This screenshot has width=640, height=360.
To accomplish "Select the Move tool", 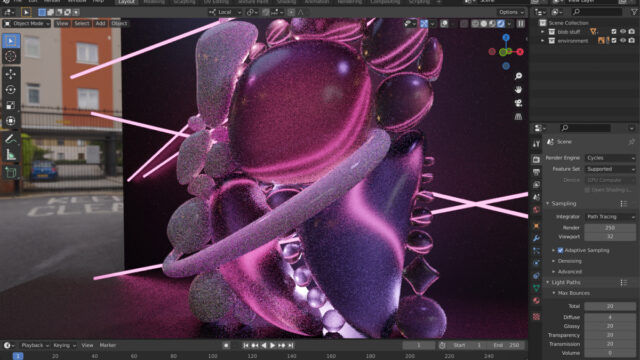I will (x=11, y=74).
